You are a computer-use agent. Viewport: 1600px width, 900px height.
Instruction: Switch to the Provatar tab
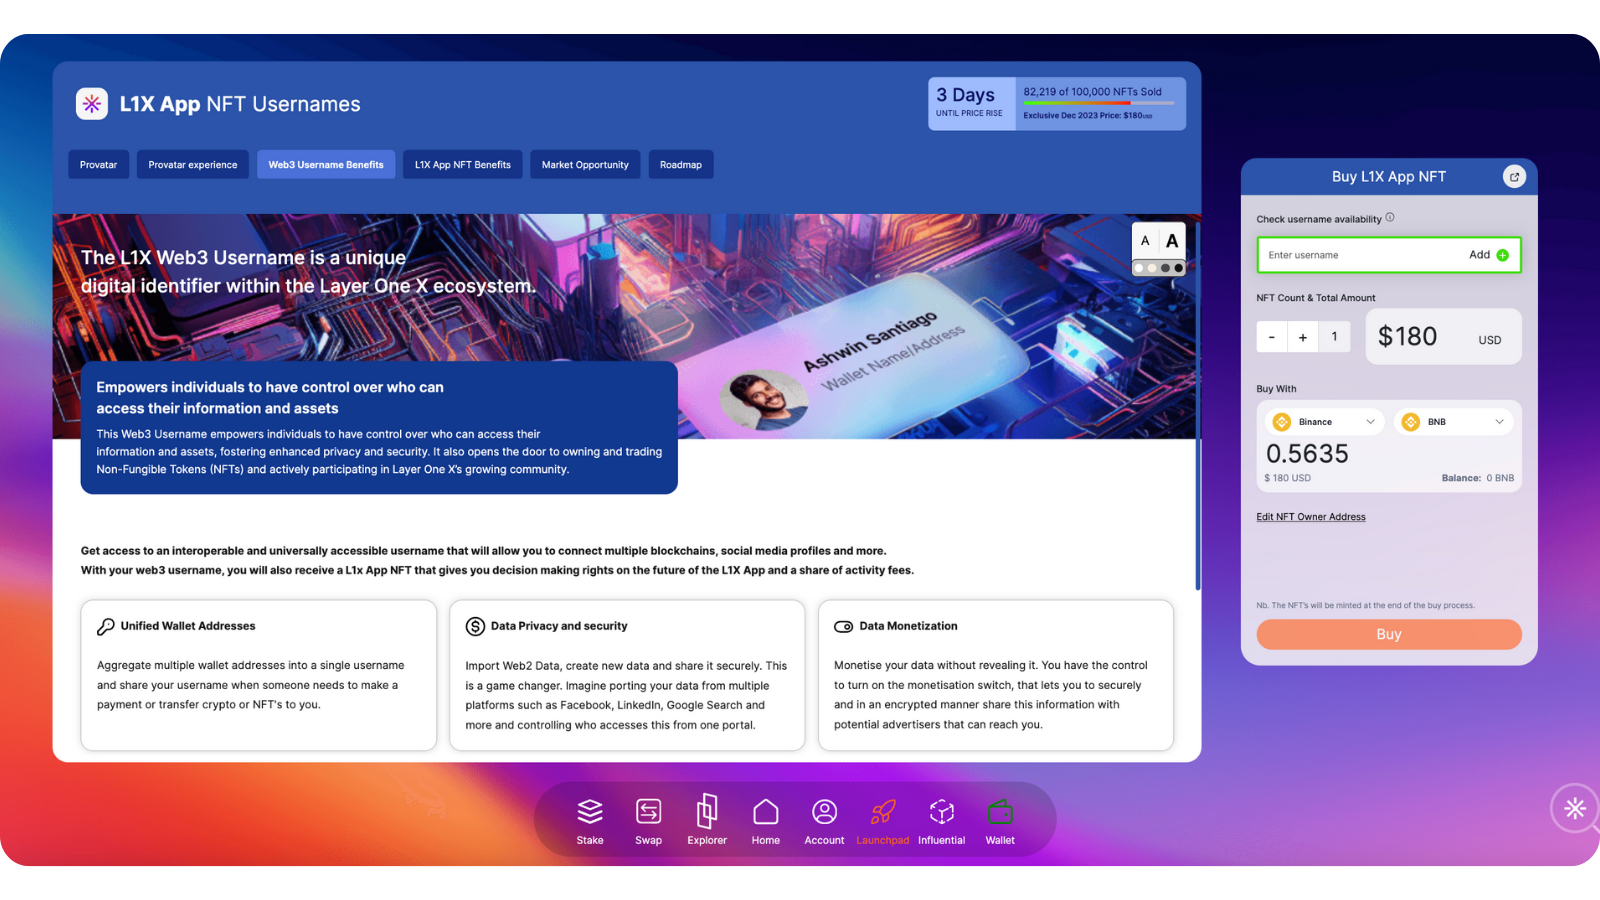(x=98, y=165)
